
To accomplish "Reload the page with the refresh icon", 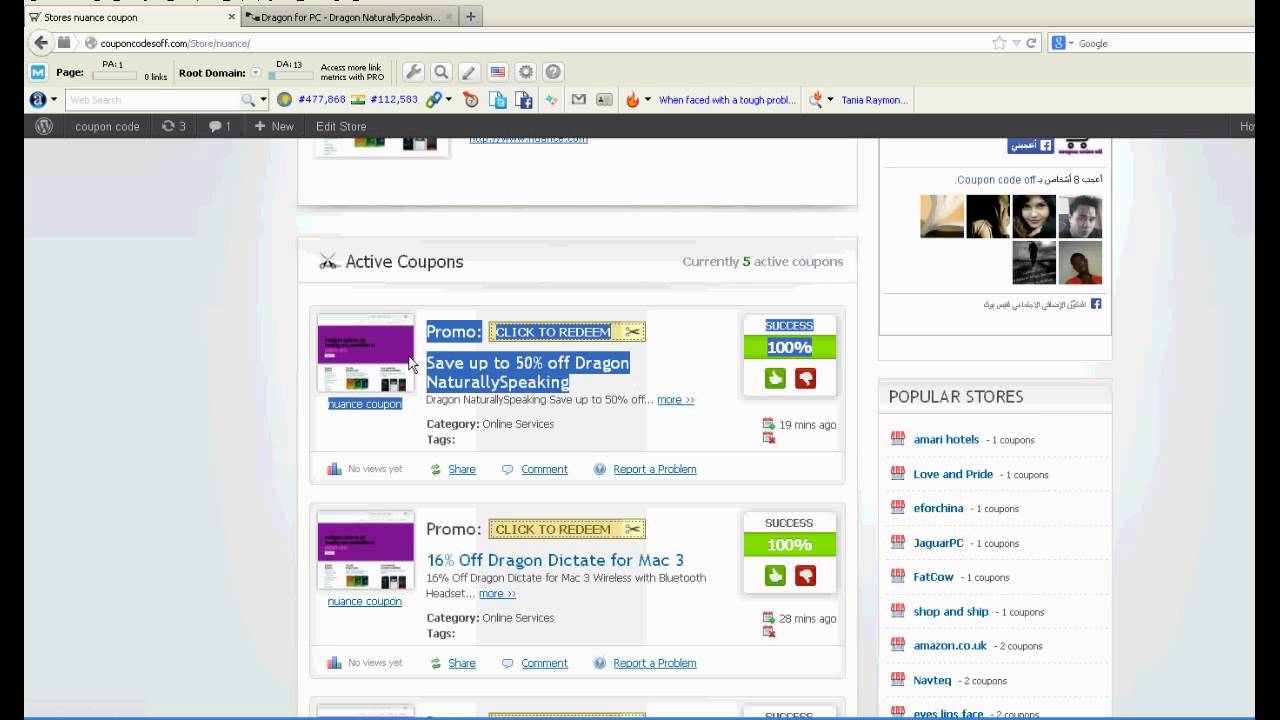I will pyautogui.click(x=1031, y=43).
